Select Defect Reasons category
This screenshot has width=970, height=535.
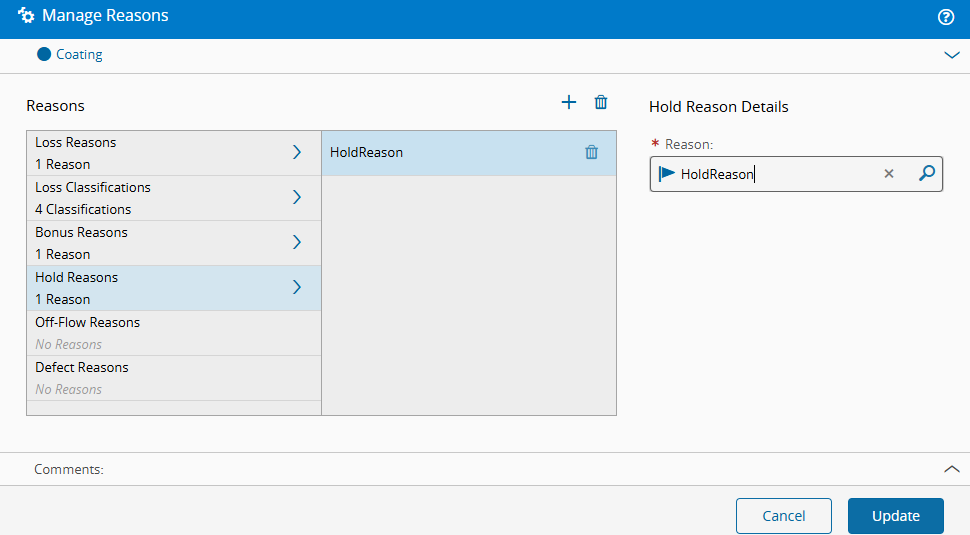174,379
